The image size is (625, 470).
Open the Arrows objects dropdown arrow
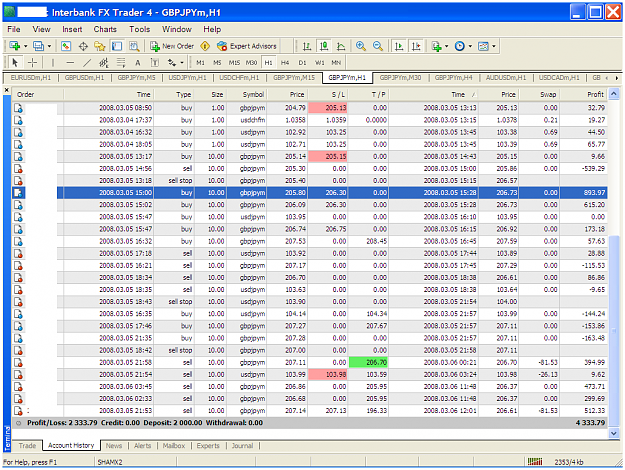coord(182,63)
